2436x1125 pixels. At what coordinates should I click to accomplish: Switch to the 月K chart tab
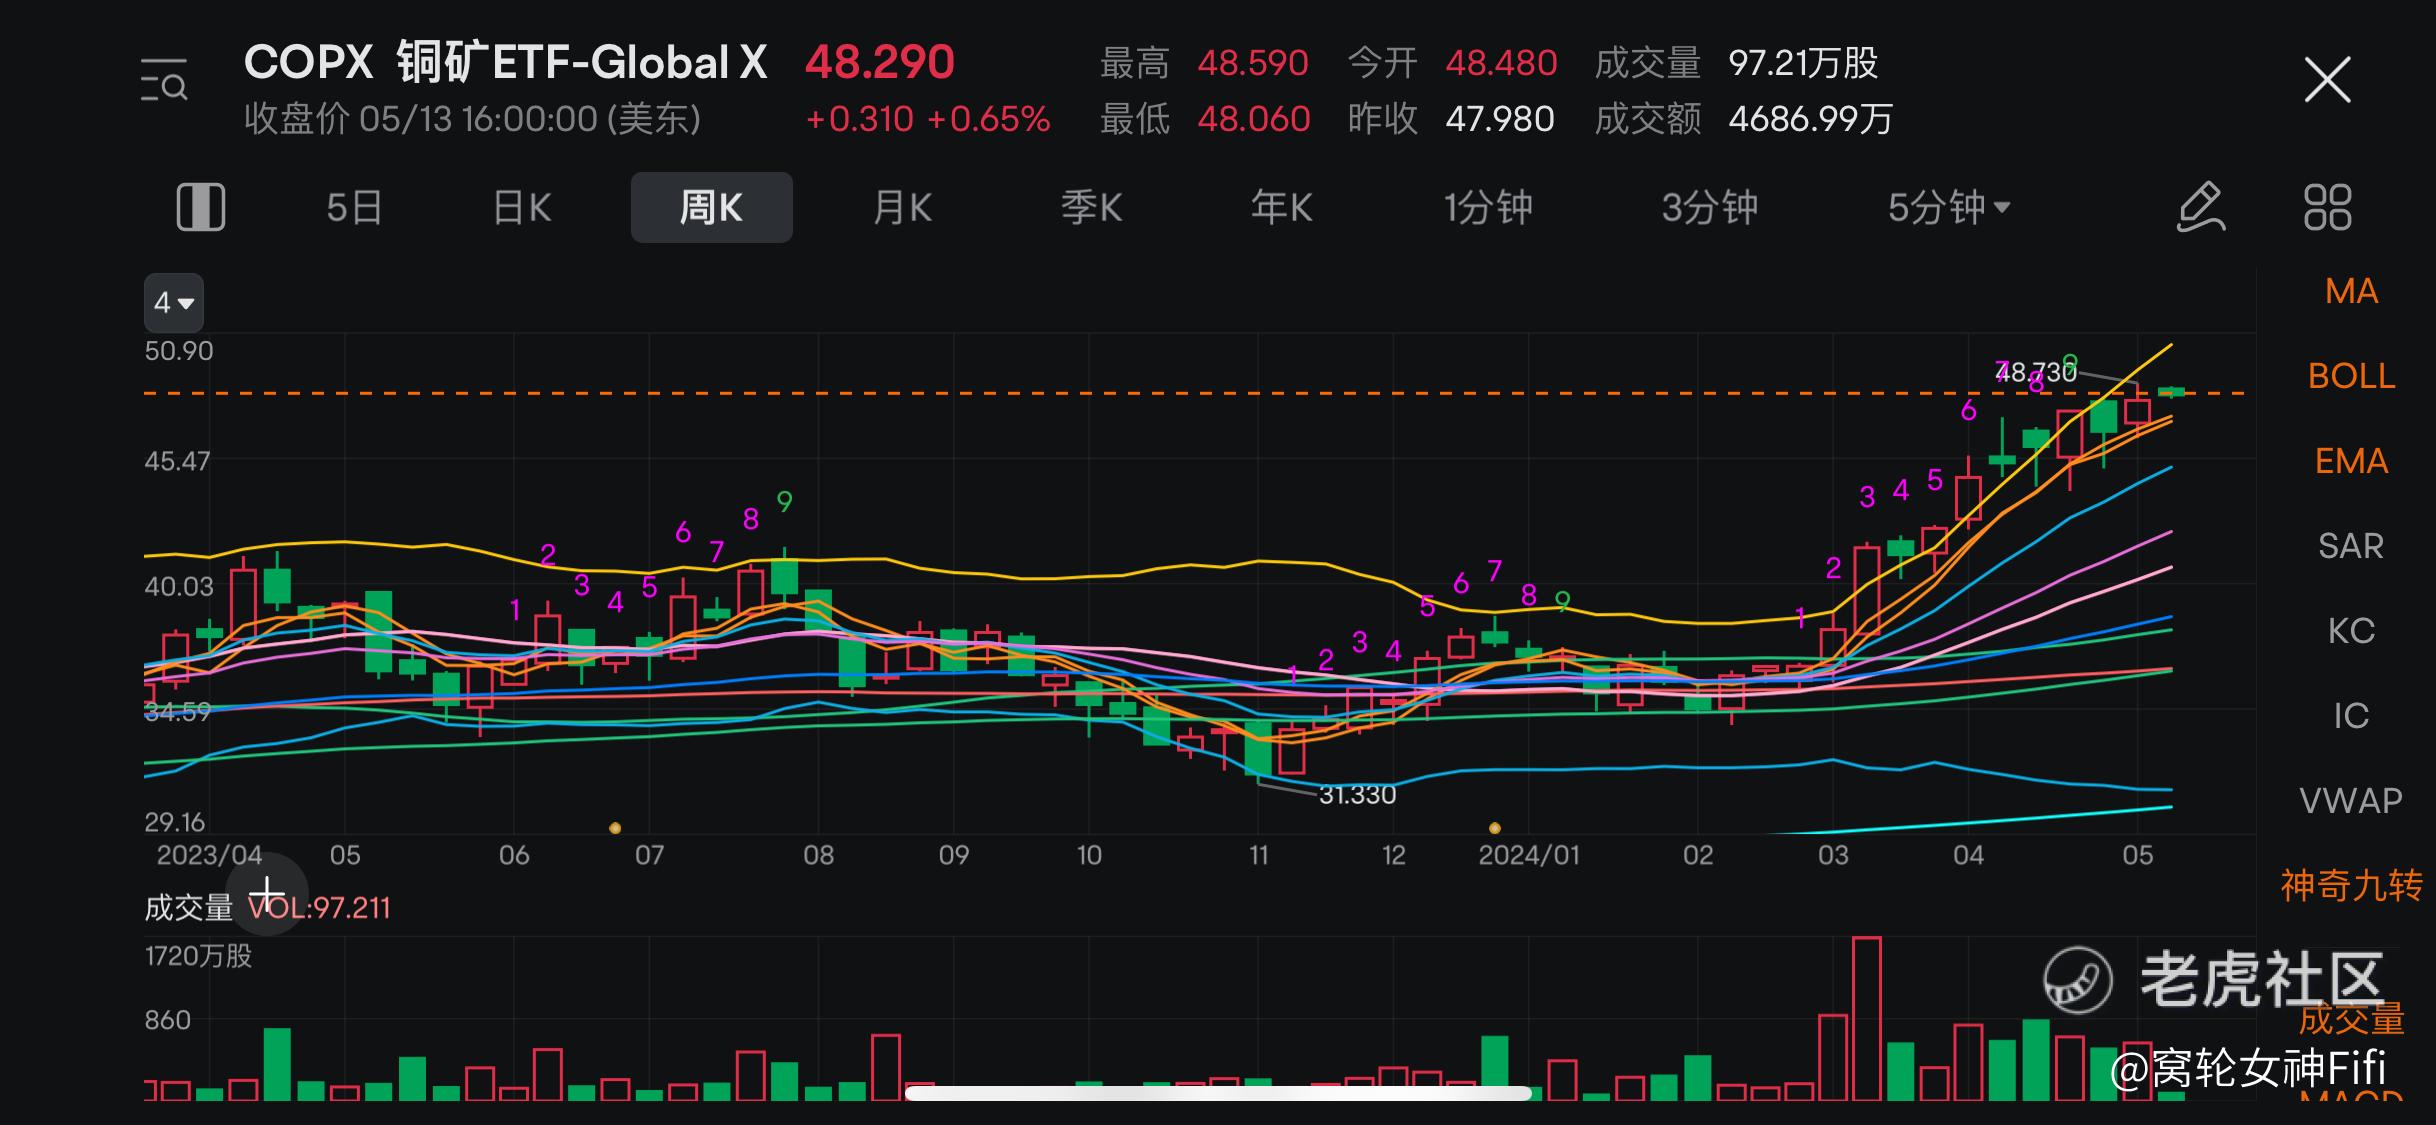pyautogui.click(x=902, y=208)
